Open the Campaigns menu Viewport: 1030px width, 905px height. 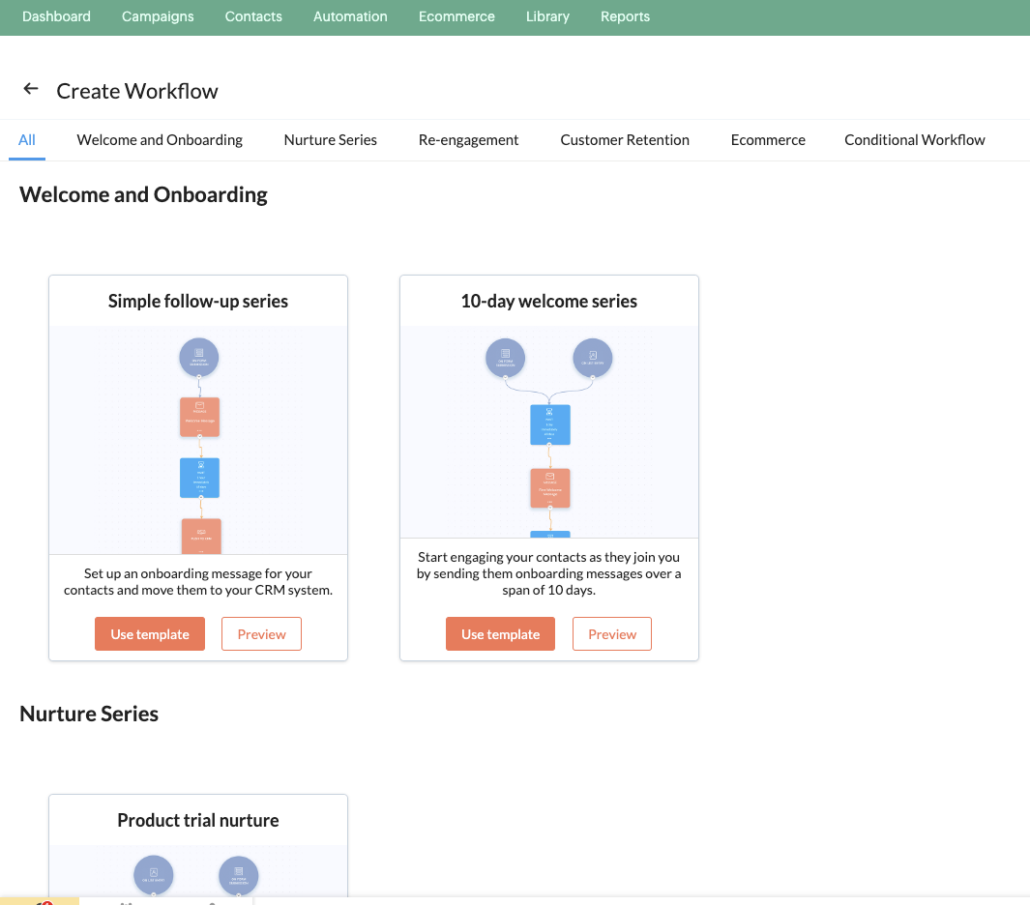158,16
